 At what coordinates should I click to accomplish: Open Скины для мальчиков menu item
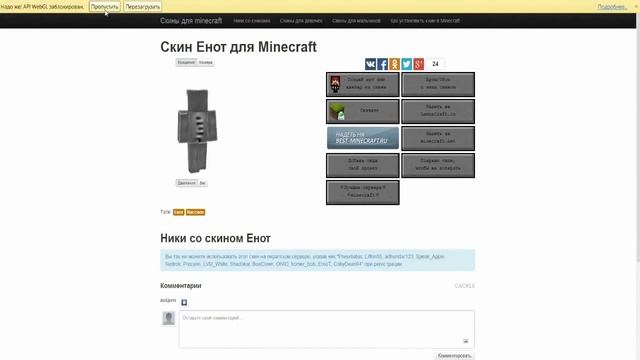[x=356, y=20]
